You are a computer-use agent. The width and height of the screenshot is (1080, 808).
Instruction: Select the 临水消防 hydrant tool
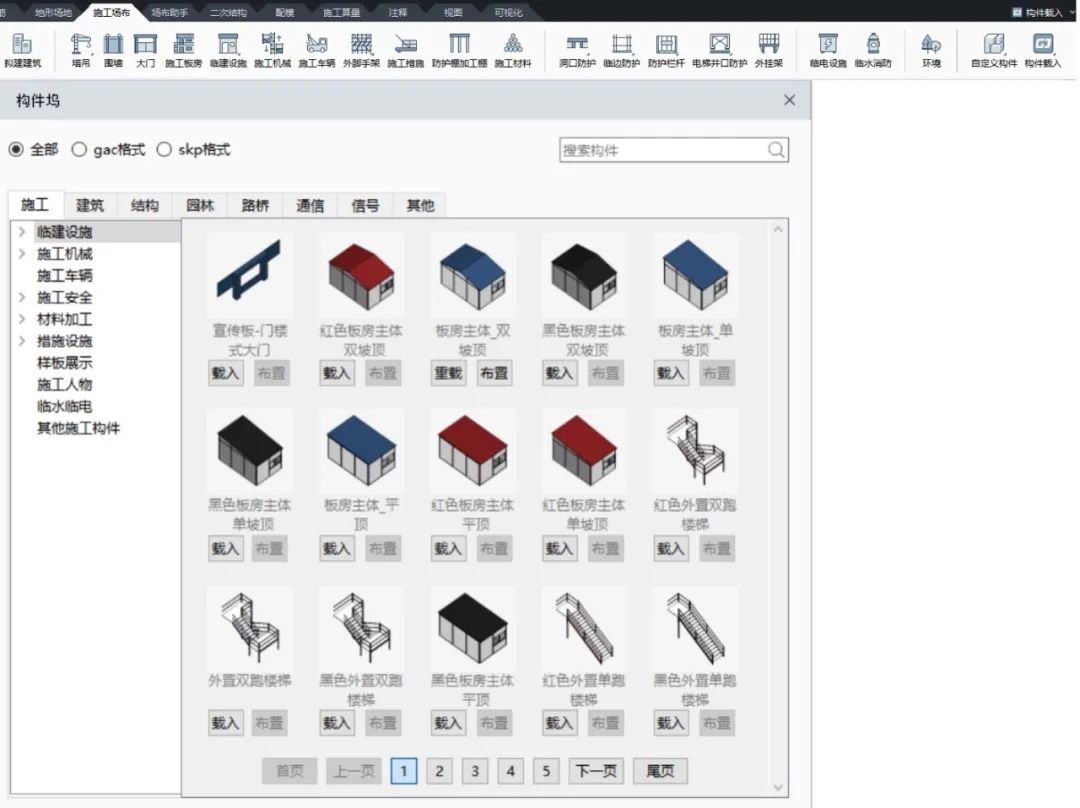click(x=873, y=51)
